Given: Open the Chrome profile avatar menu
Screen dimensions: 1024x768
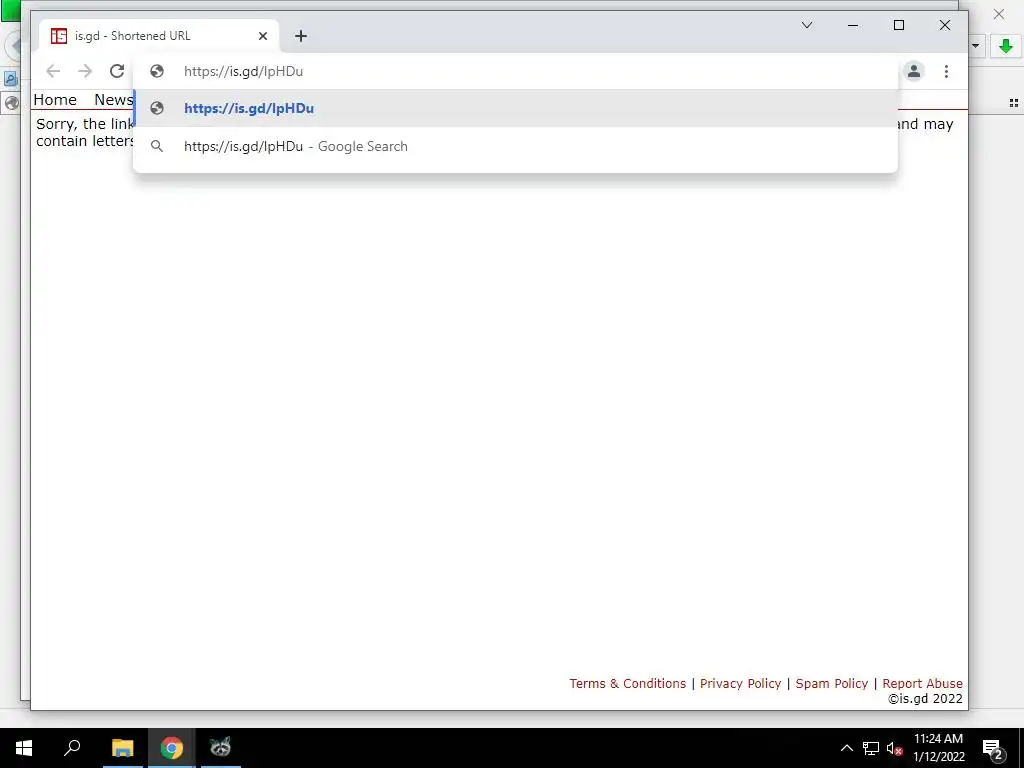Looking at the screenshot, I should [x=914, y=71].
